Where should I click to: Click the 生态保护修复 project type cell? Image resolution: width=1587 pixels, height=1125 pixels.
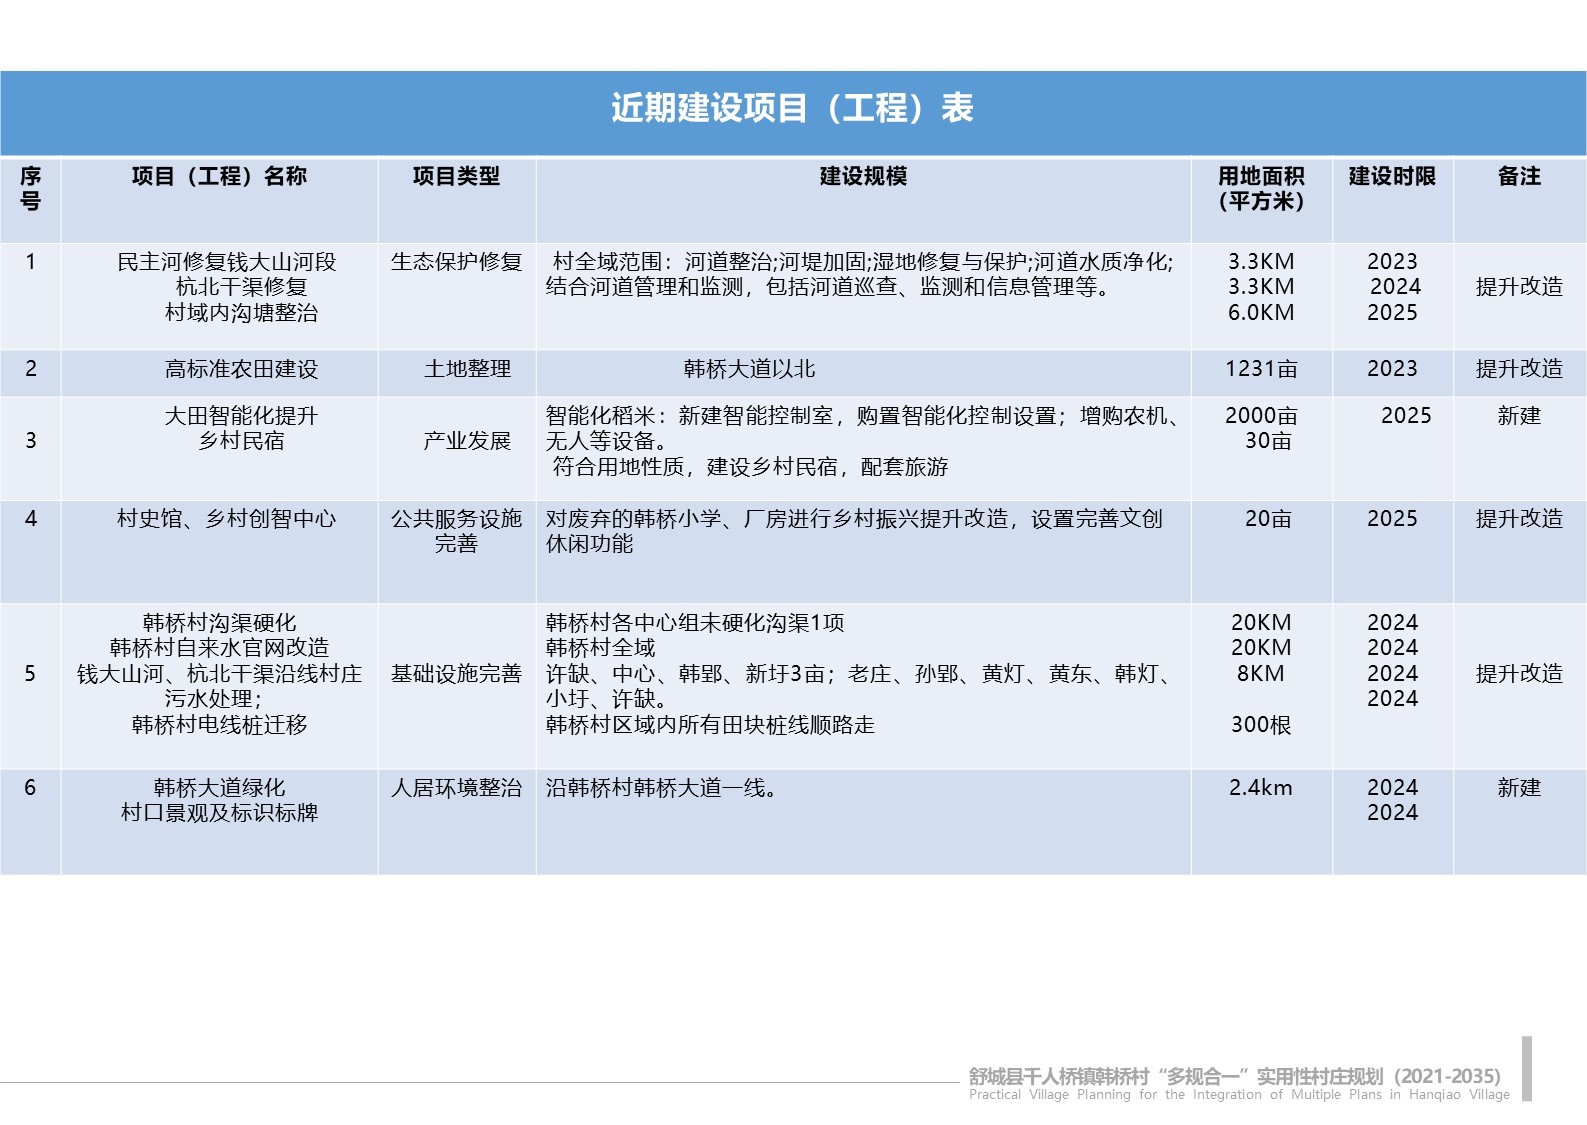(456, 262)
